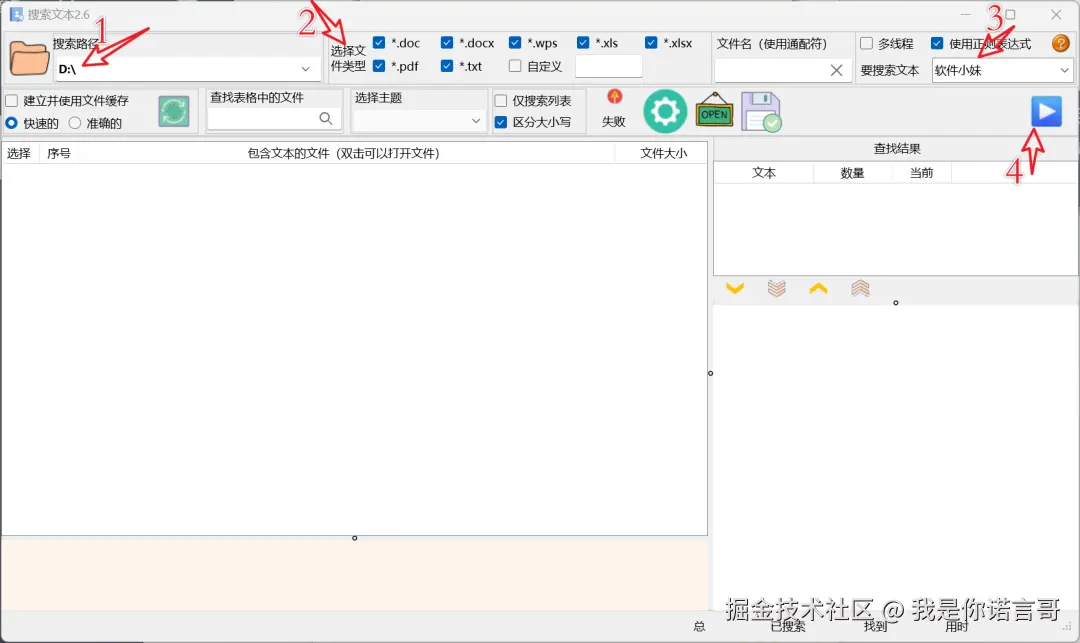Click the double up chevron icon
The height and width of the screenshot is (643, 1080).
pos(860,288)
